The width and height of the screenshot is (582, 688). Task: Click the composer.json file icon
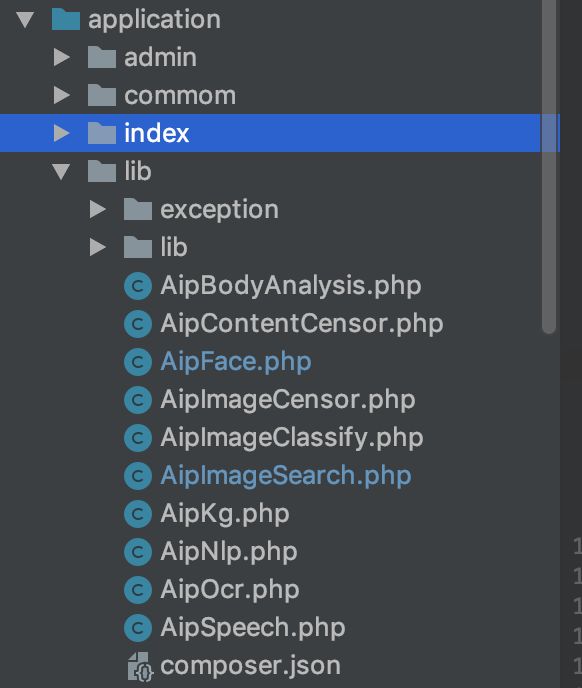point(140,666)
